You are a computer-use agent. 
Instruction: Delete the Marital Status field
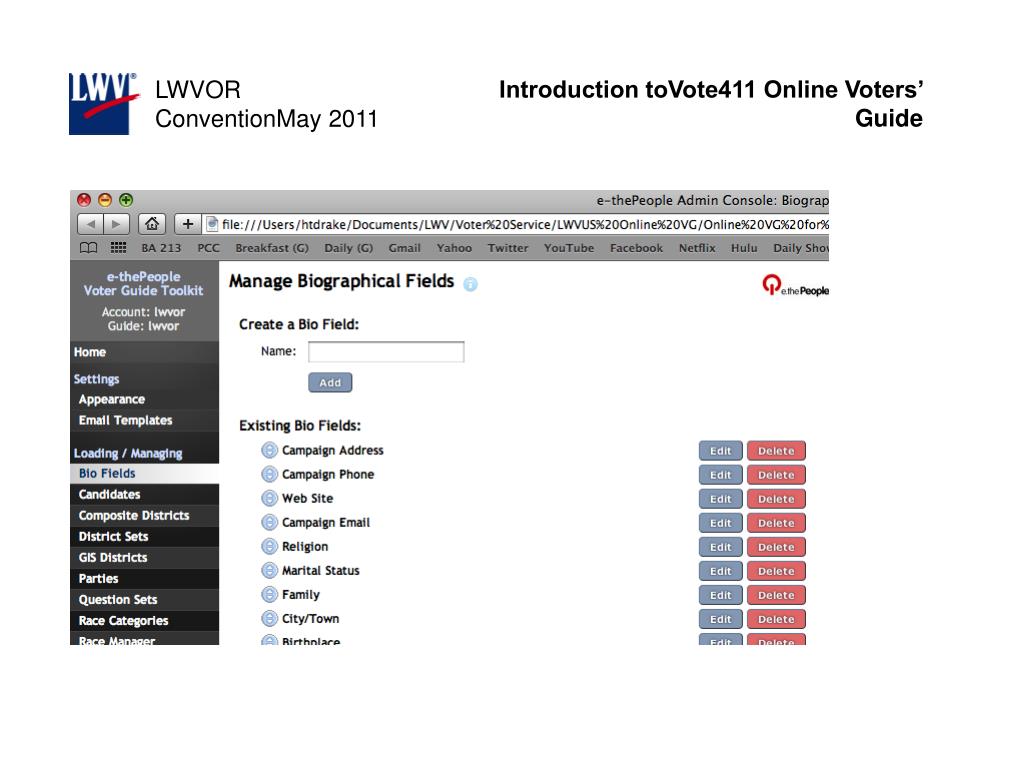(776, 571)
